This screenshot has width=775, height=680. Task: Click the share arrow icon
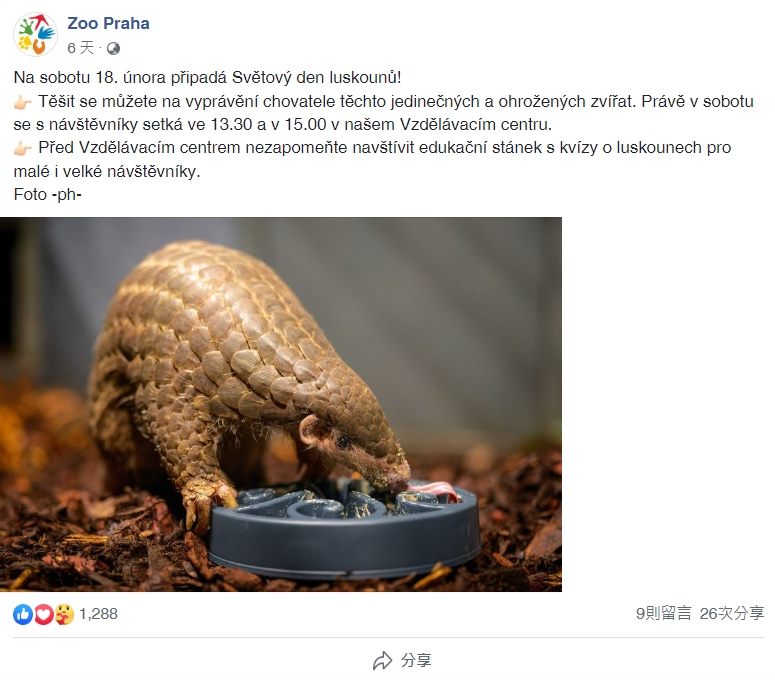383,661
